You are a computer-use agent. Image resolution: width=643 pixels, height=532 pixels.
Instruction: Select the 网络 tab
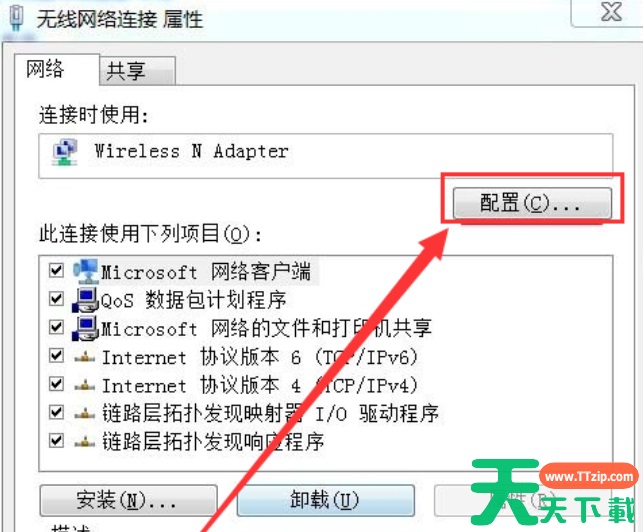[57, 69]
